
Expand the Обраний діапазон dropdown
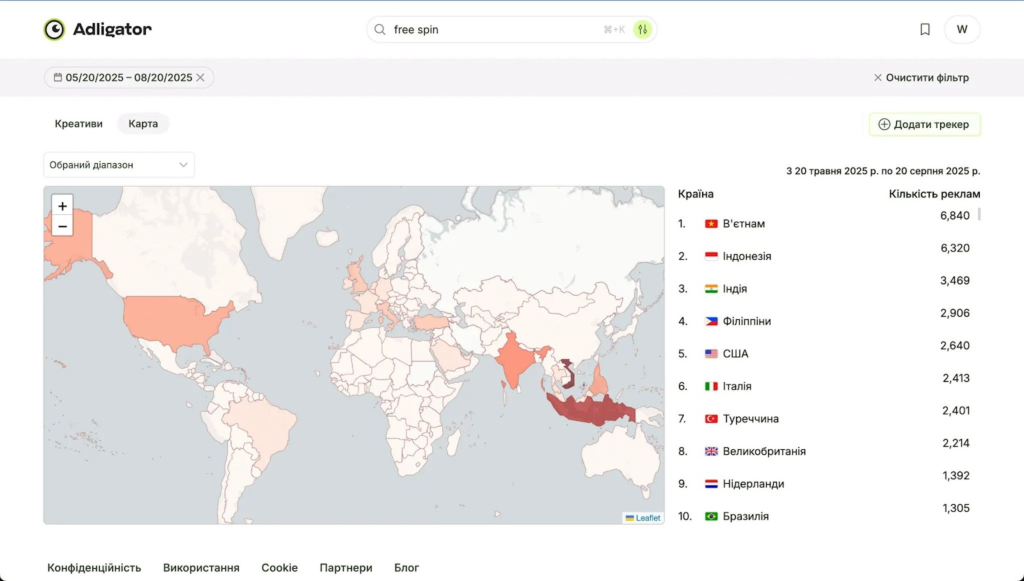(119, 165)
